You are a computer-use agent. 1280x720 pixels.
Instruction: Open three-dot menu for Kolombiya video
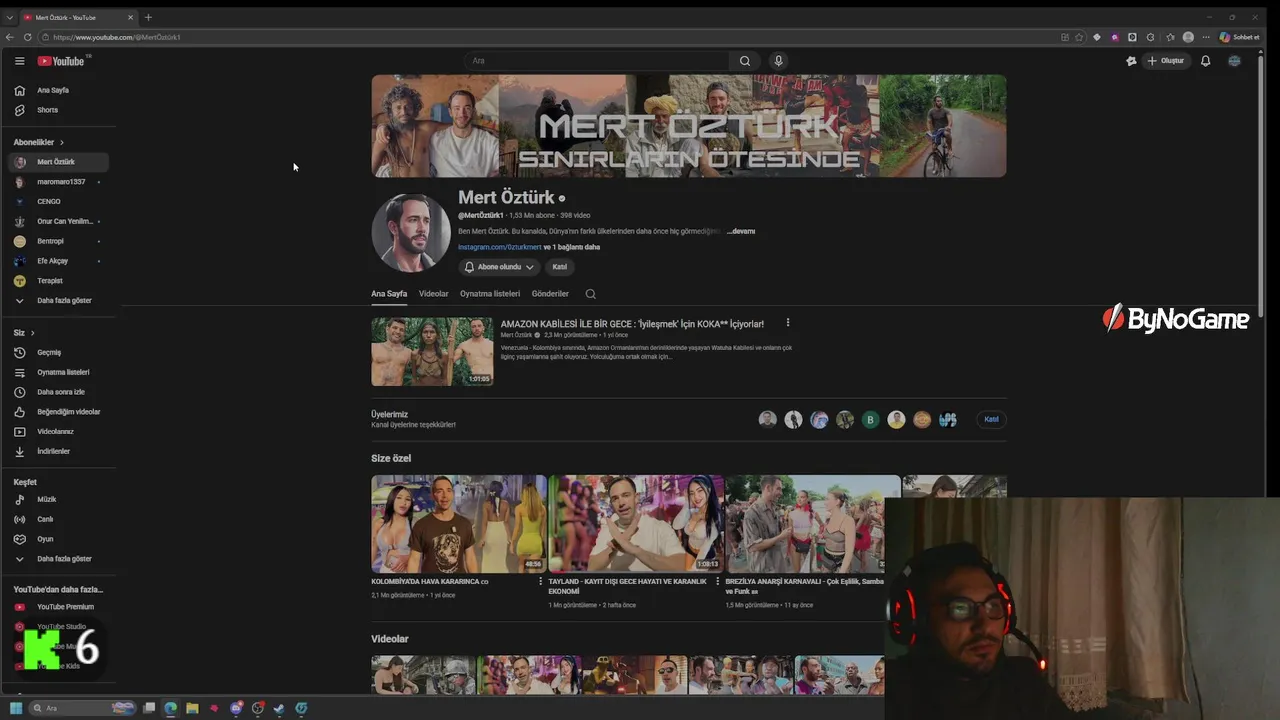click(x=541, y=581)
